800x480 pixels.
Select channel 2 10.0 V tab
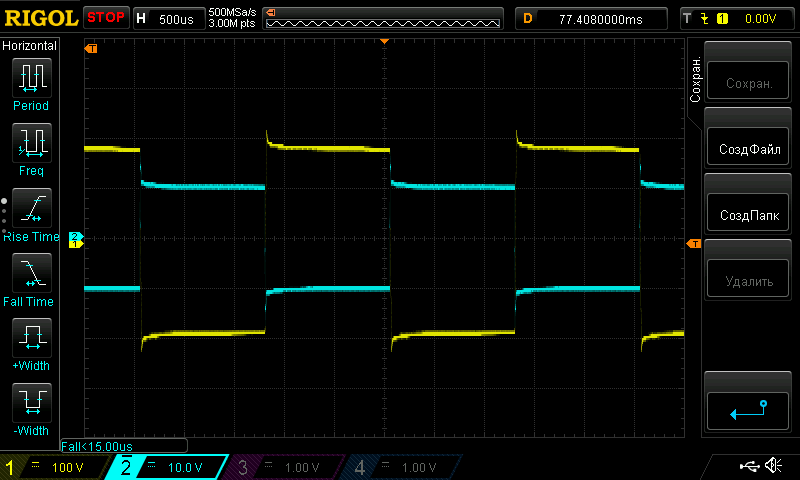pos(168,467)
